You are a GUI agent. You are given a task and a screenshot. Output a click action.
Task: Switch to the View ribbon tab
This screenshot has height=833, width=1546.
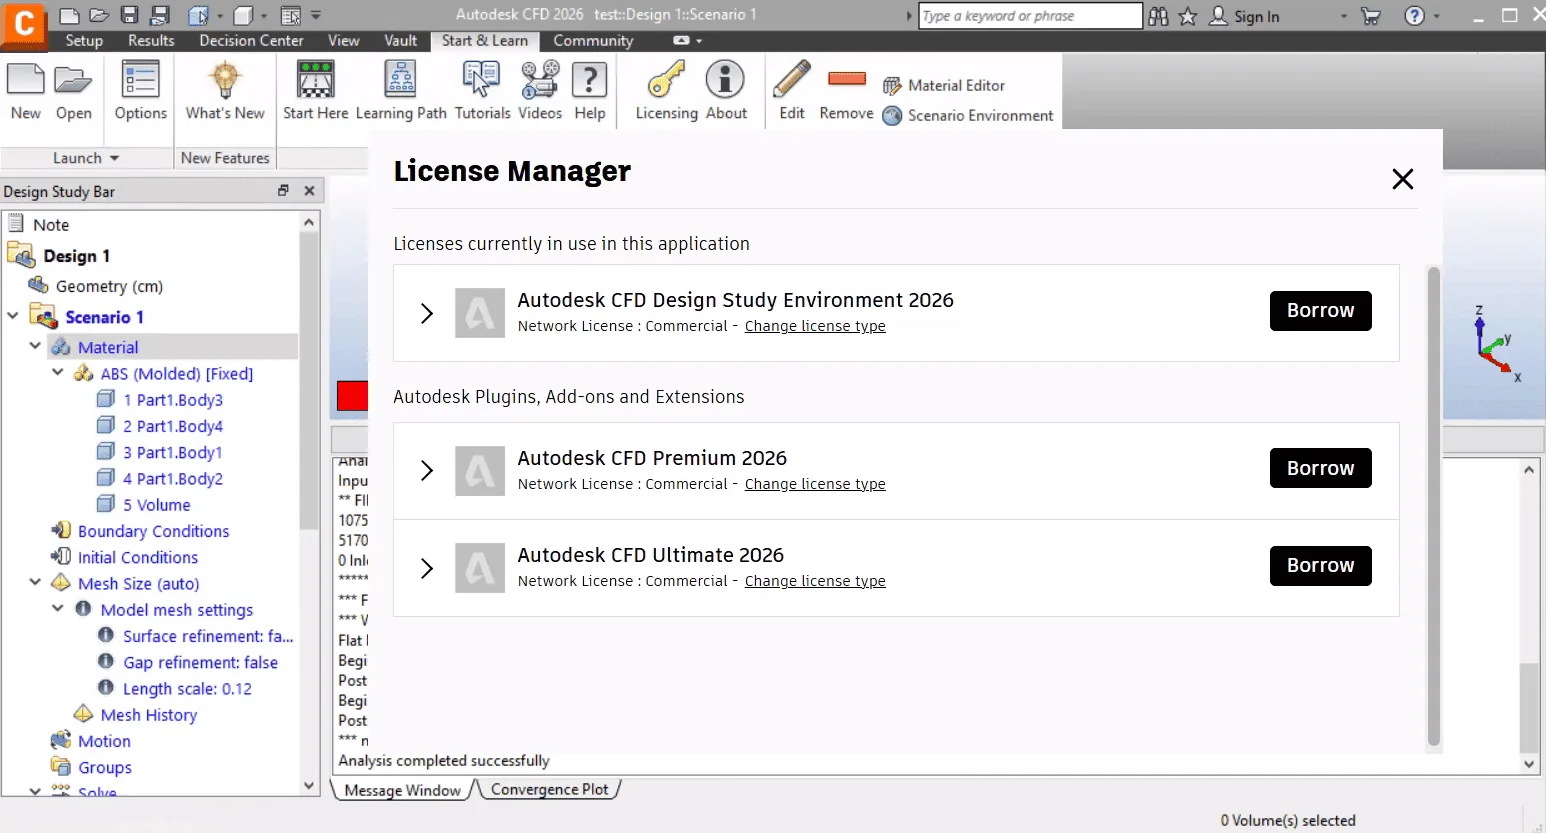343,41
